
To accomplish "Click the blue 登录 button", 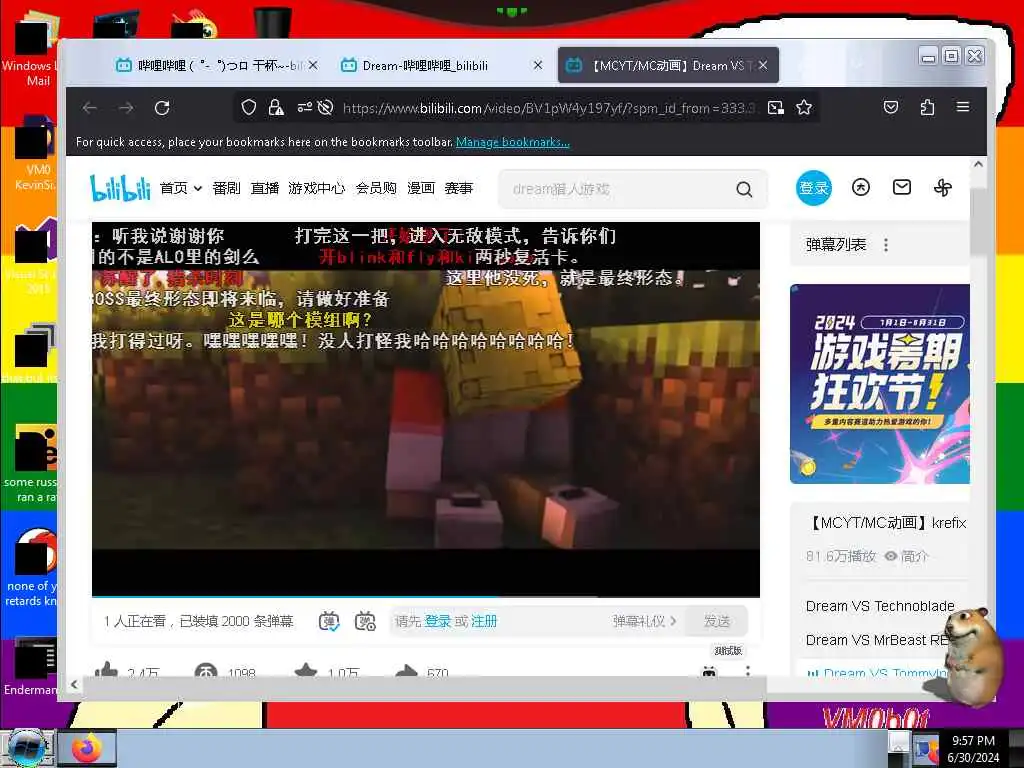I will click(x=814, y=188).
